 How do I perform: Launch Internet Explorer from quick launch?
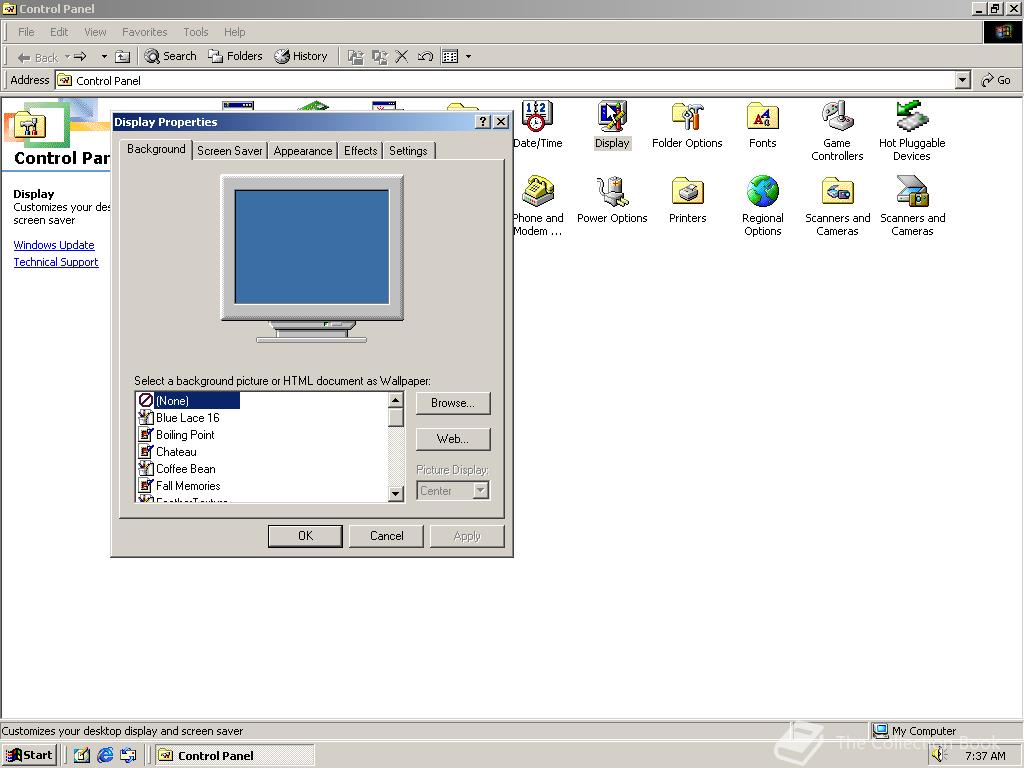click(104, 755)
